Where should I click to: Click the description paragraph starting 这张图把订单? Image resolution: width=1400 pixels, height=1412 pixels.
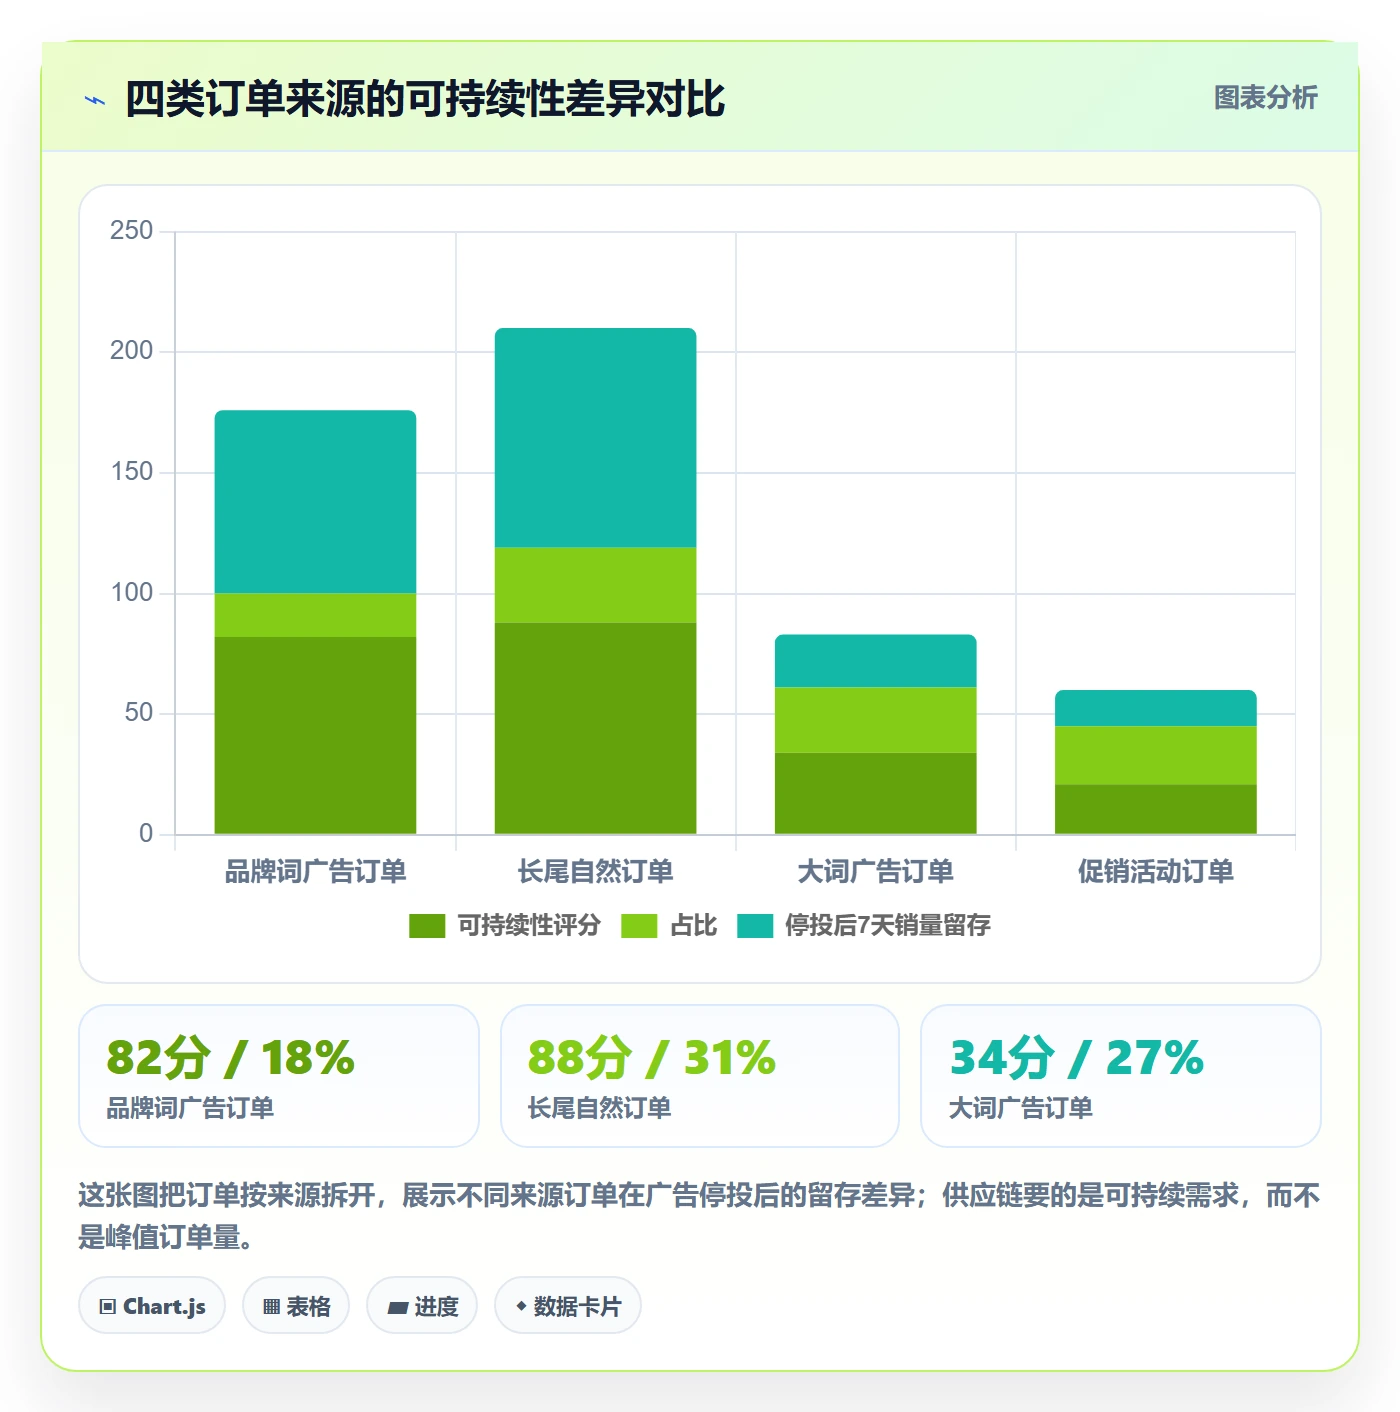coord(700,1216)
